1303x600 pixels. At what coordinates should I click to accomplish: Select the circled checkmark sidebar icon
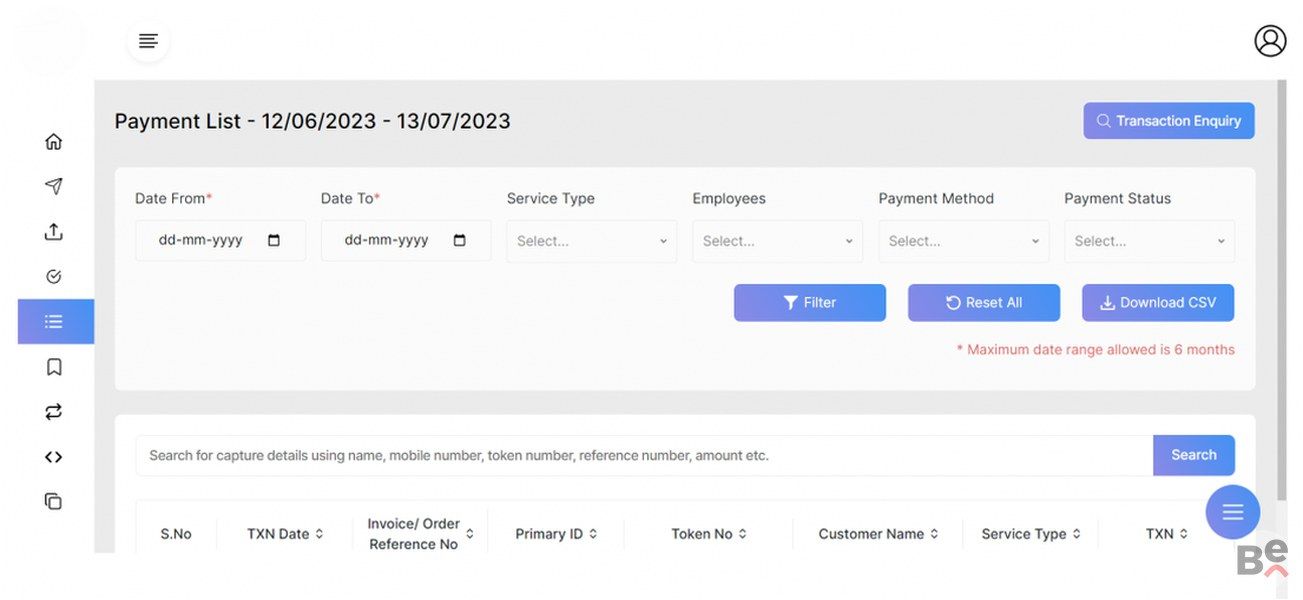click(54, 277)
